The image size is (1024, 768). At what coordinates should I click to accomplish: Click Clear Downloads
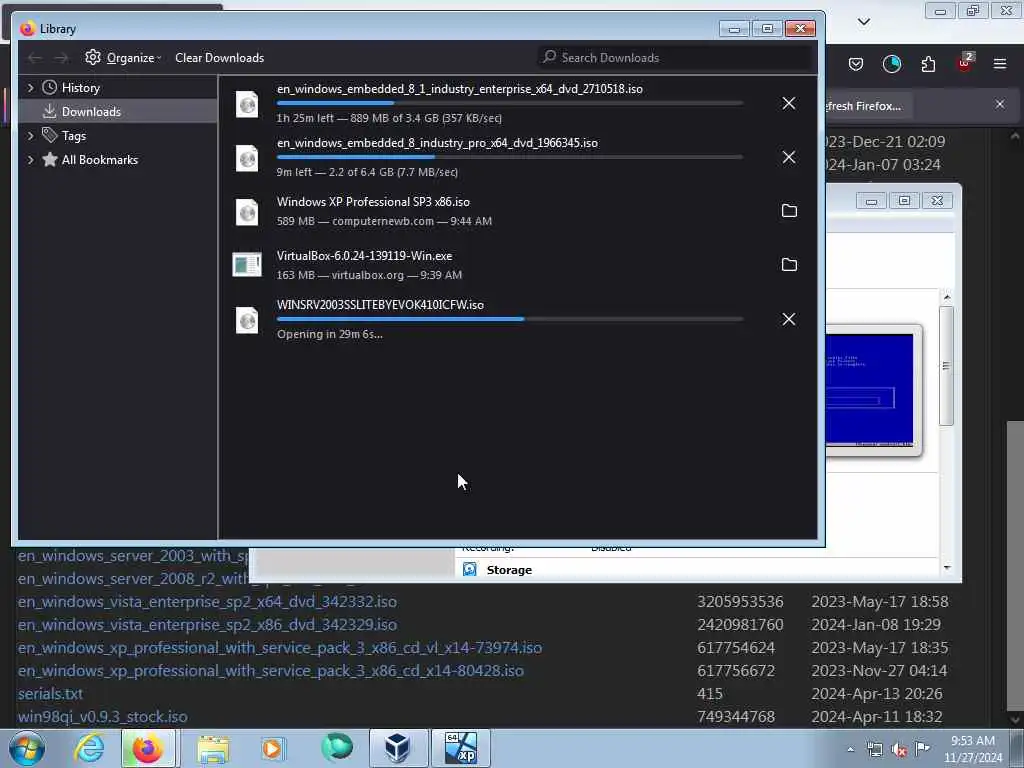pos(219,57)
